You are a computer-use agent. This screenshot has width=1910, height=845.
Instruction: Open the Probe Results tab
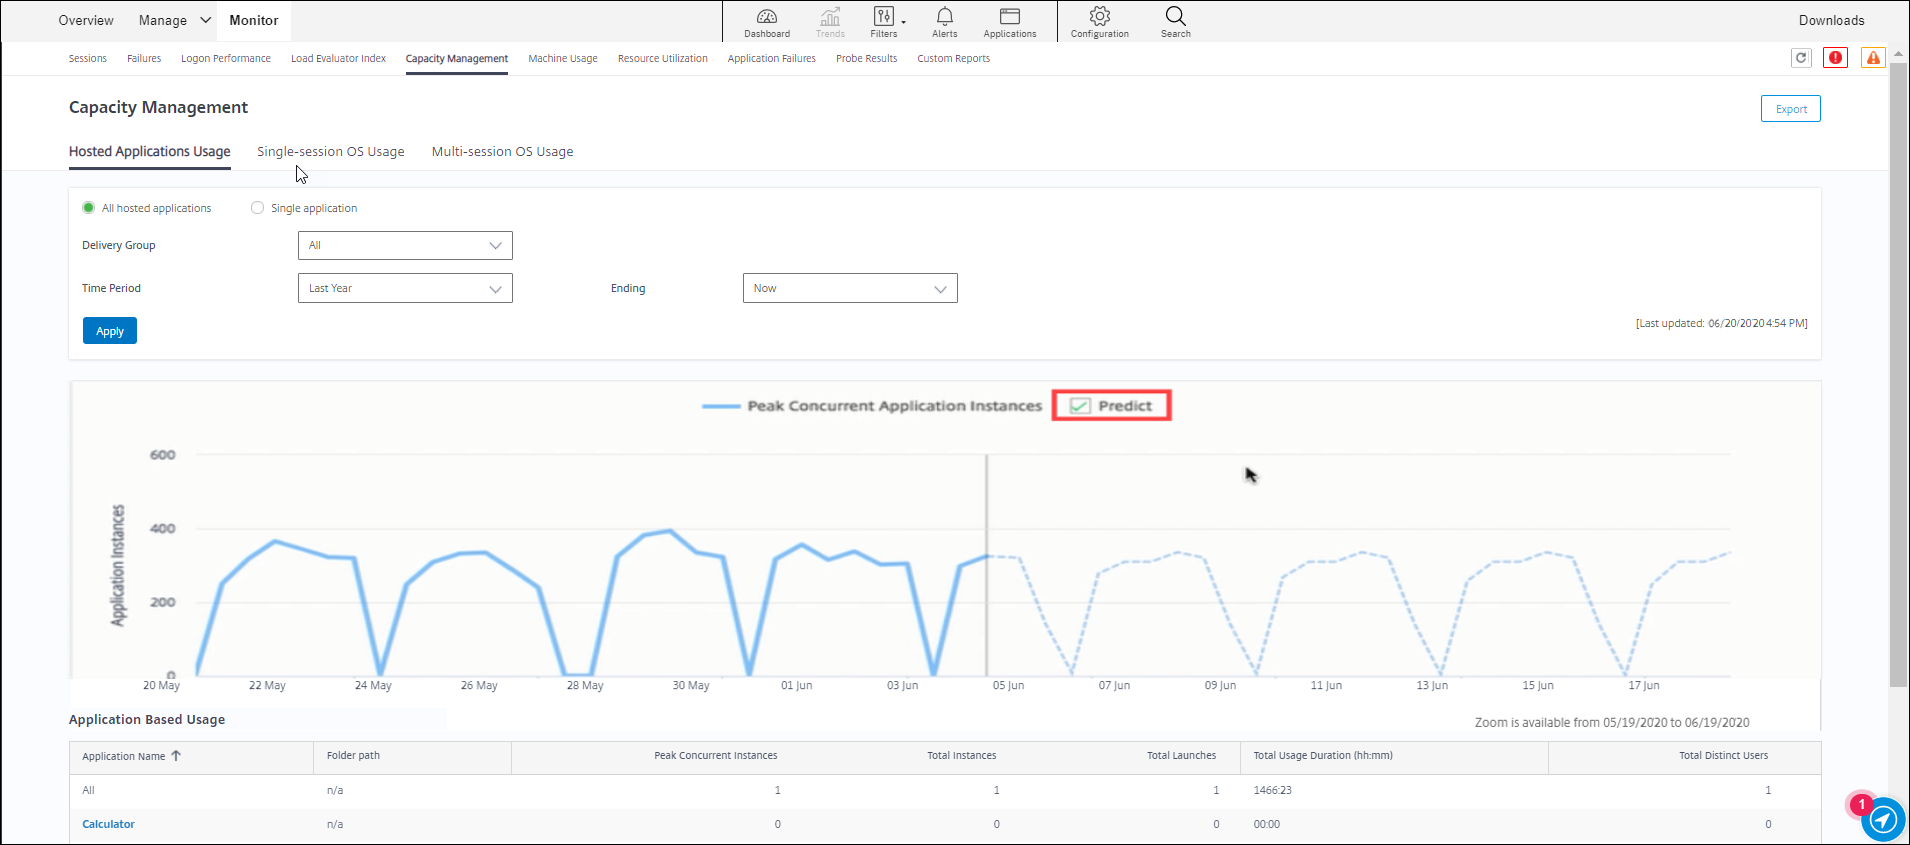pos(867,58)
